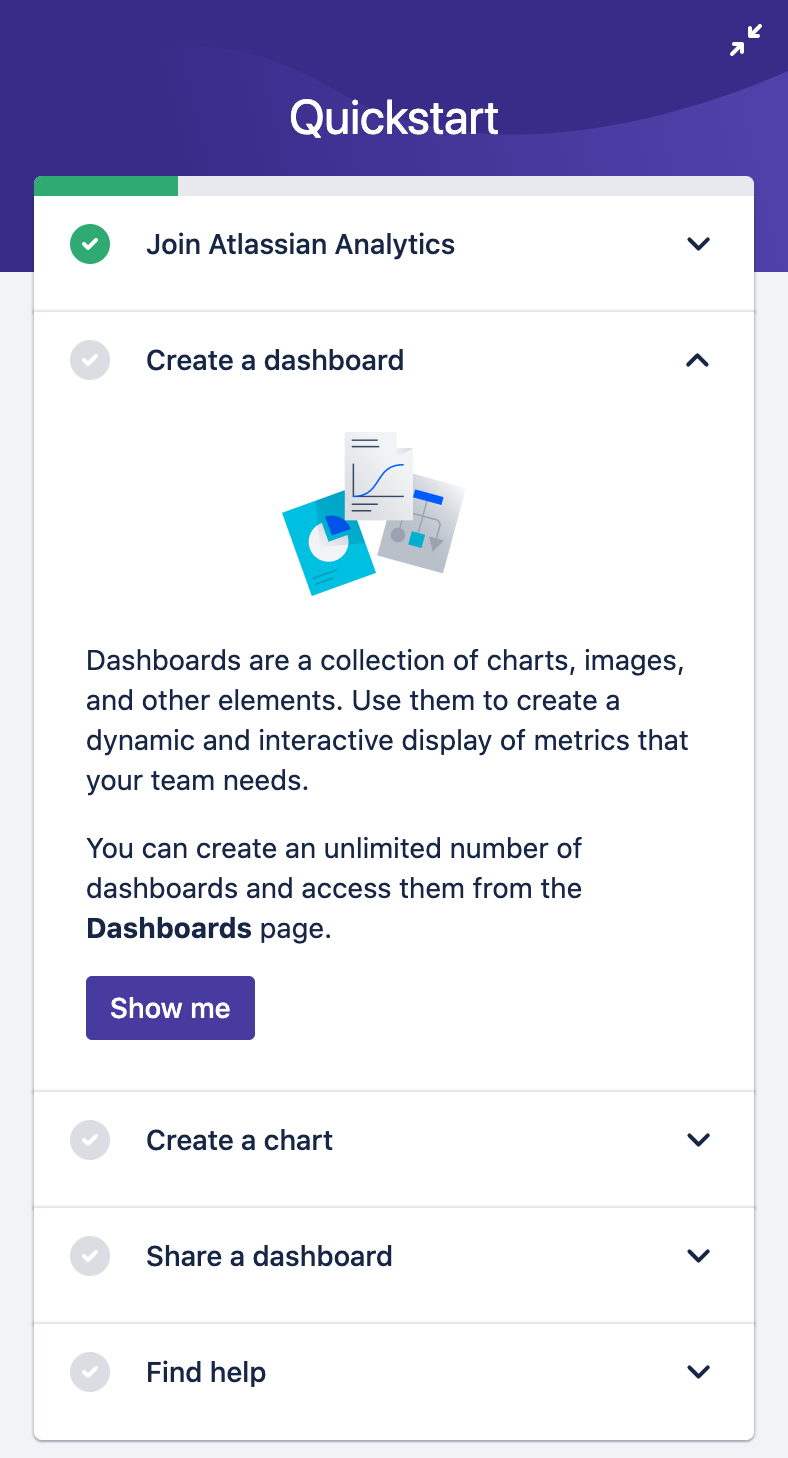The height and width of the screenshot is (1458, 788).
Task: Select the Share a dashboard item title
Action: [x=269, y=1256]
